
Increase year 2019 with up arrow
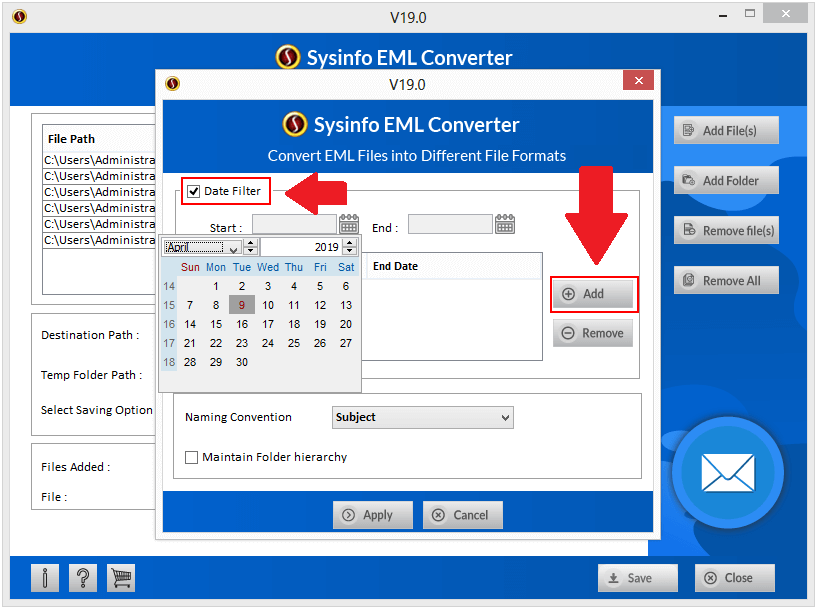[x=350, y=243]
